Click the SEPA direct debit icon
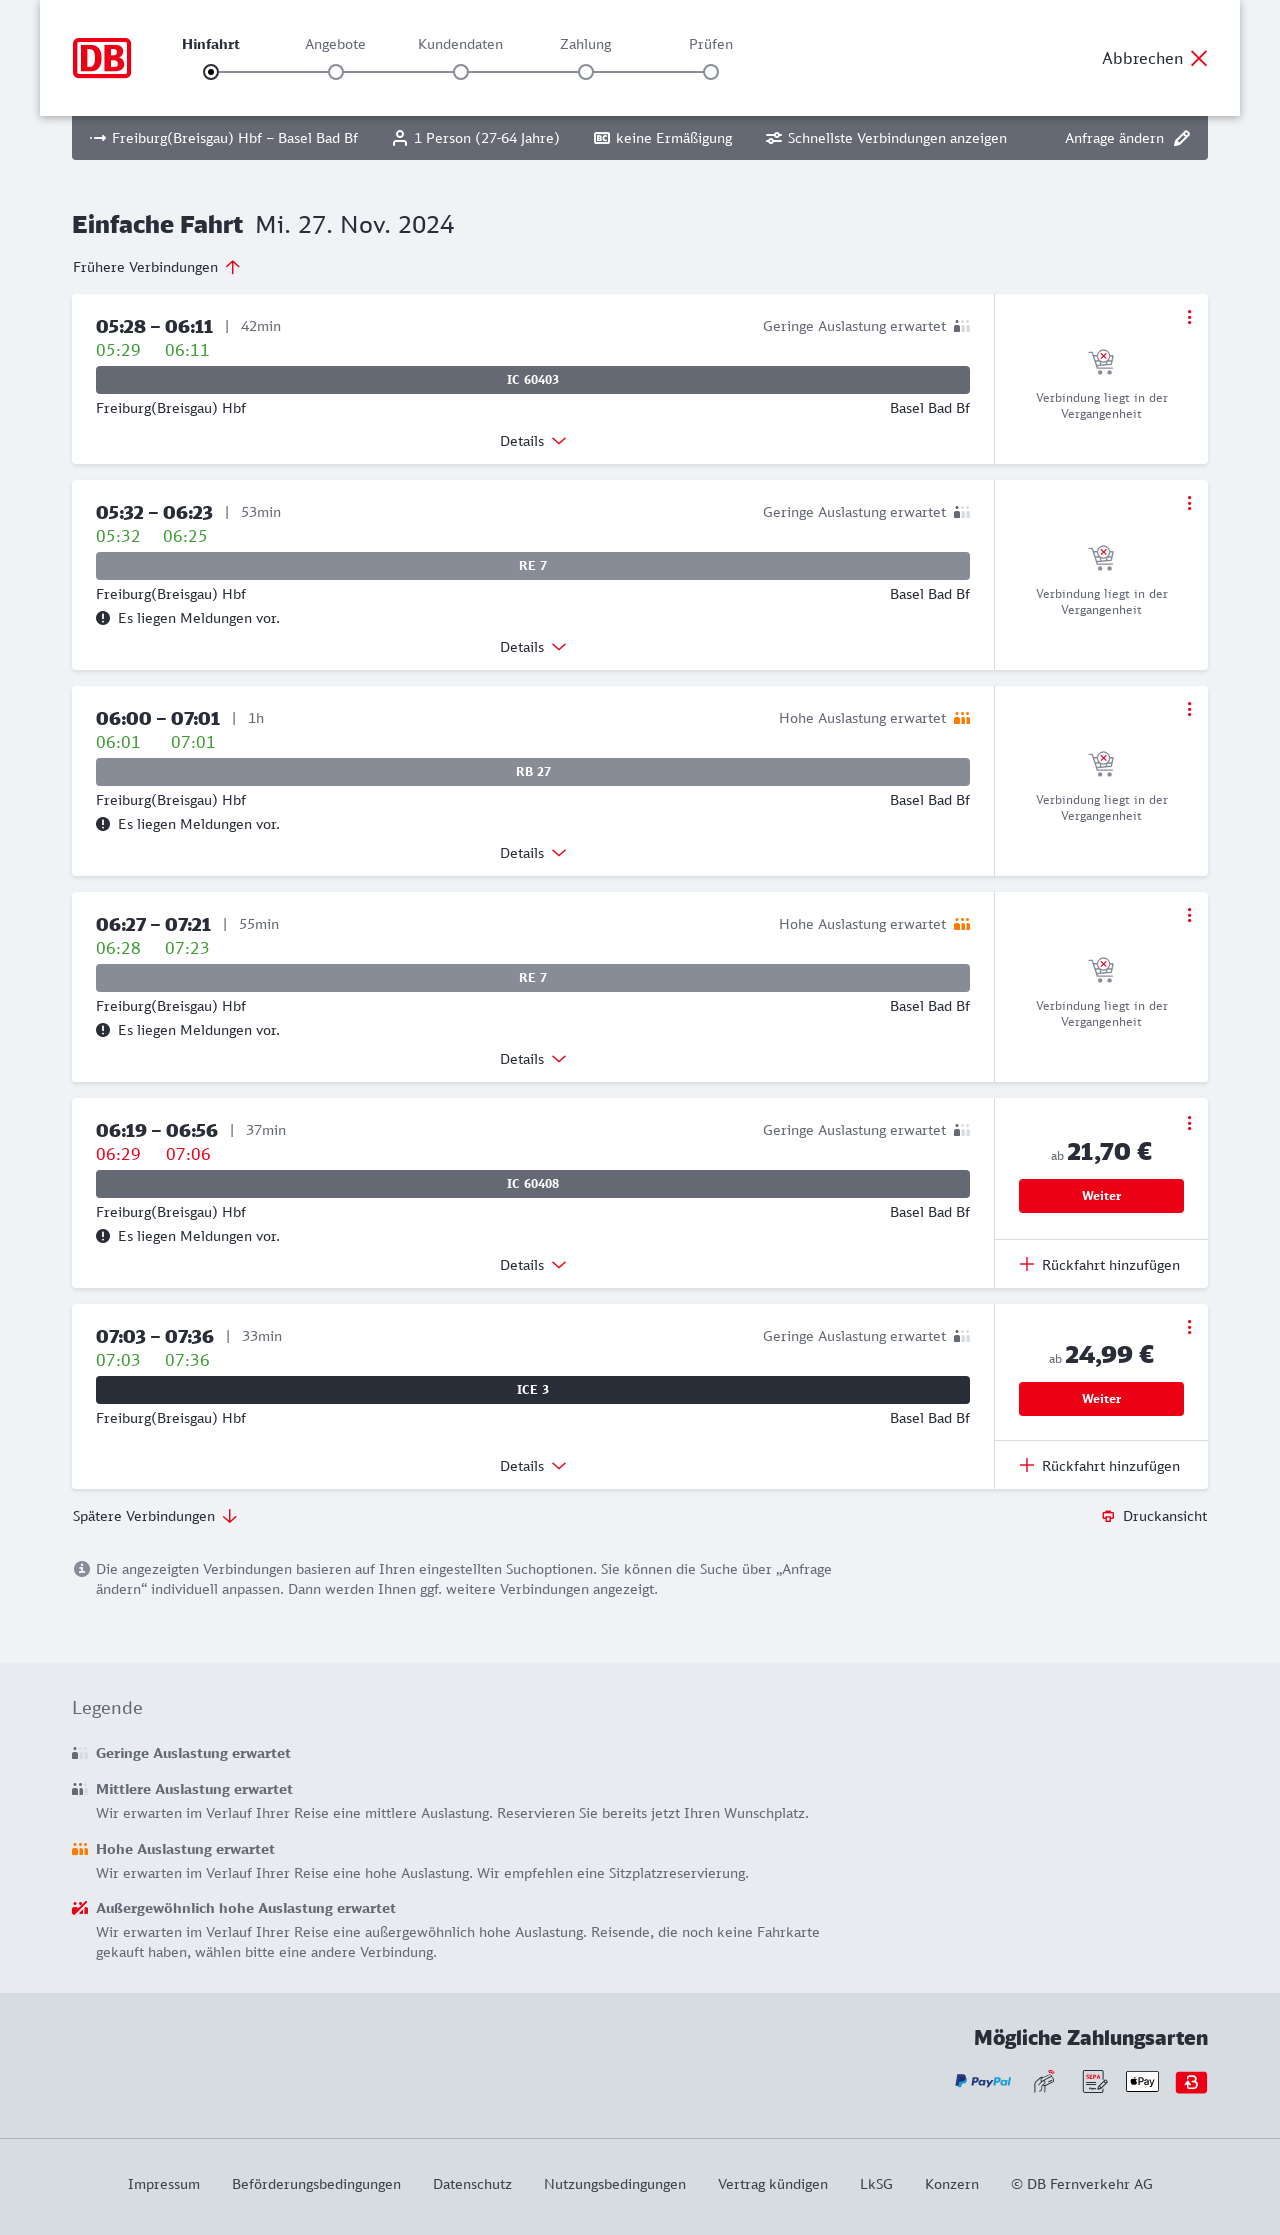The width and height of the screenshot is (1280, 2235). pos(1094,2082)
